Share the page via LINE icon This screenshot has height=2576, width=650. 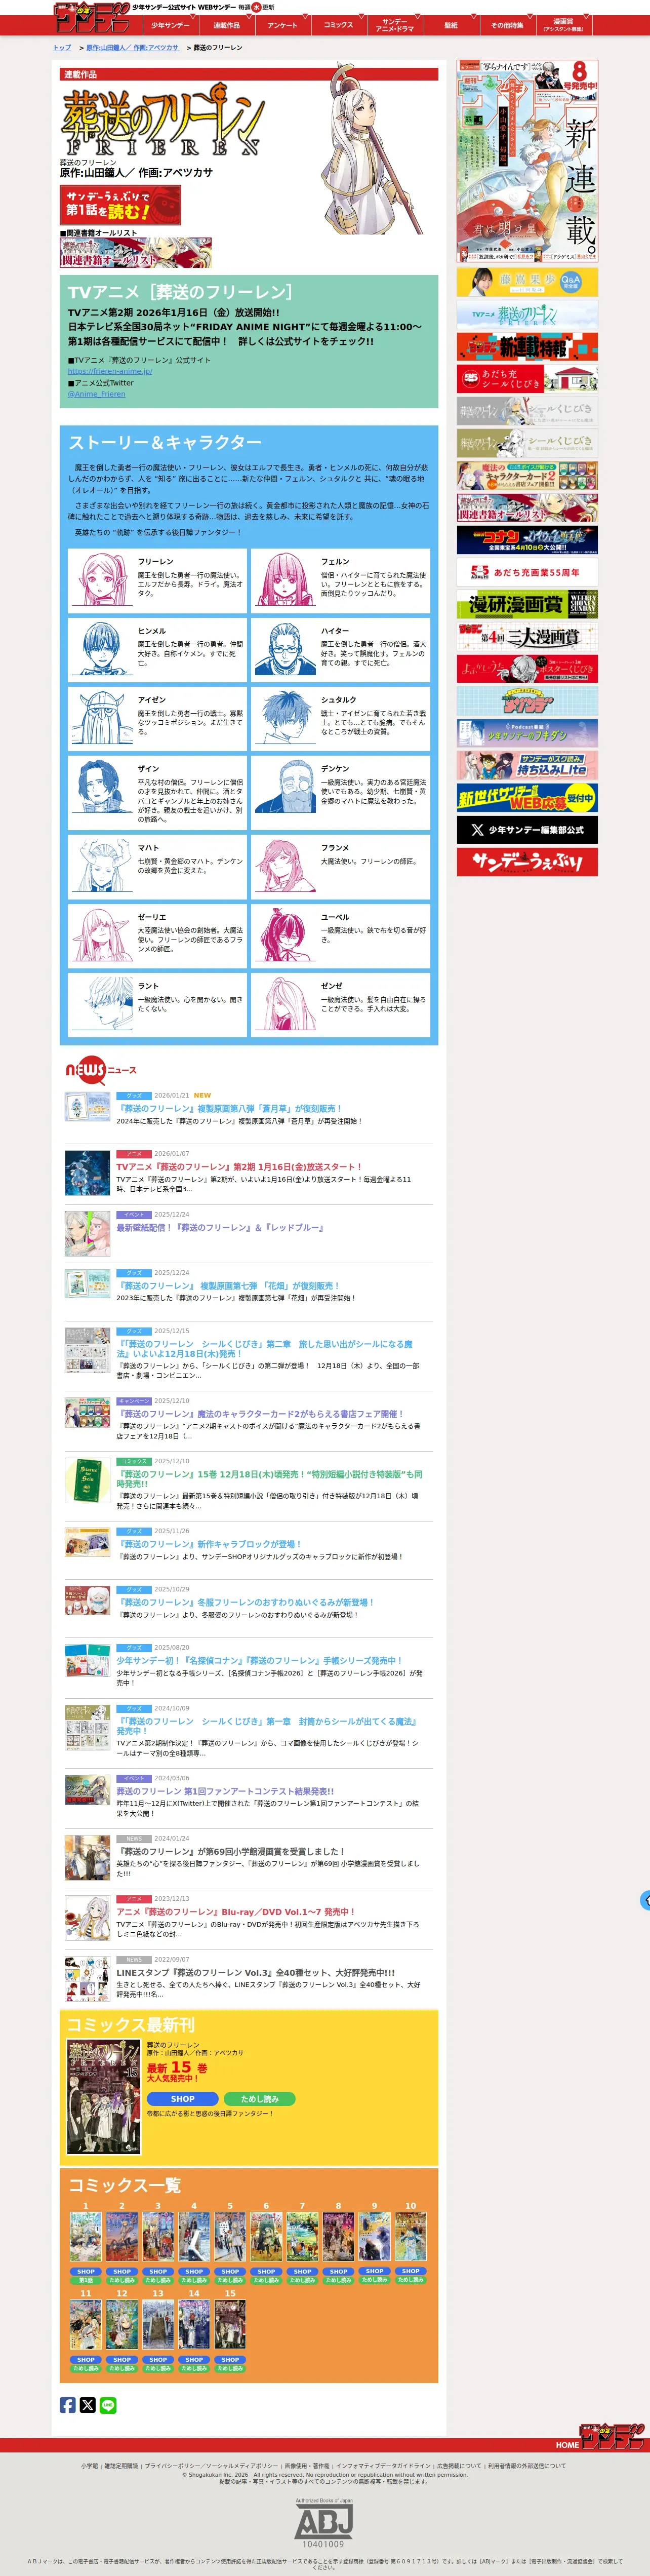108,2405
